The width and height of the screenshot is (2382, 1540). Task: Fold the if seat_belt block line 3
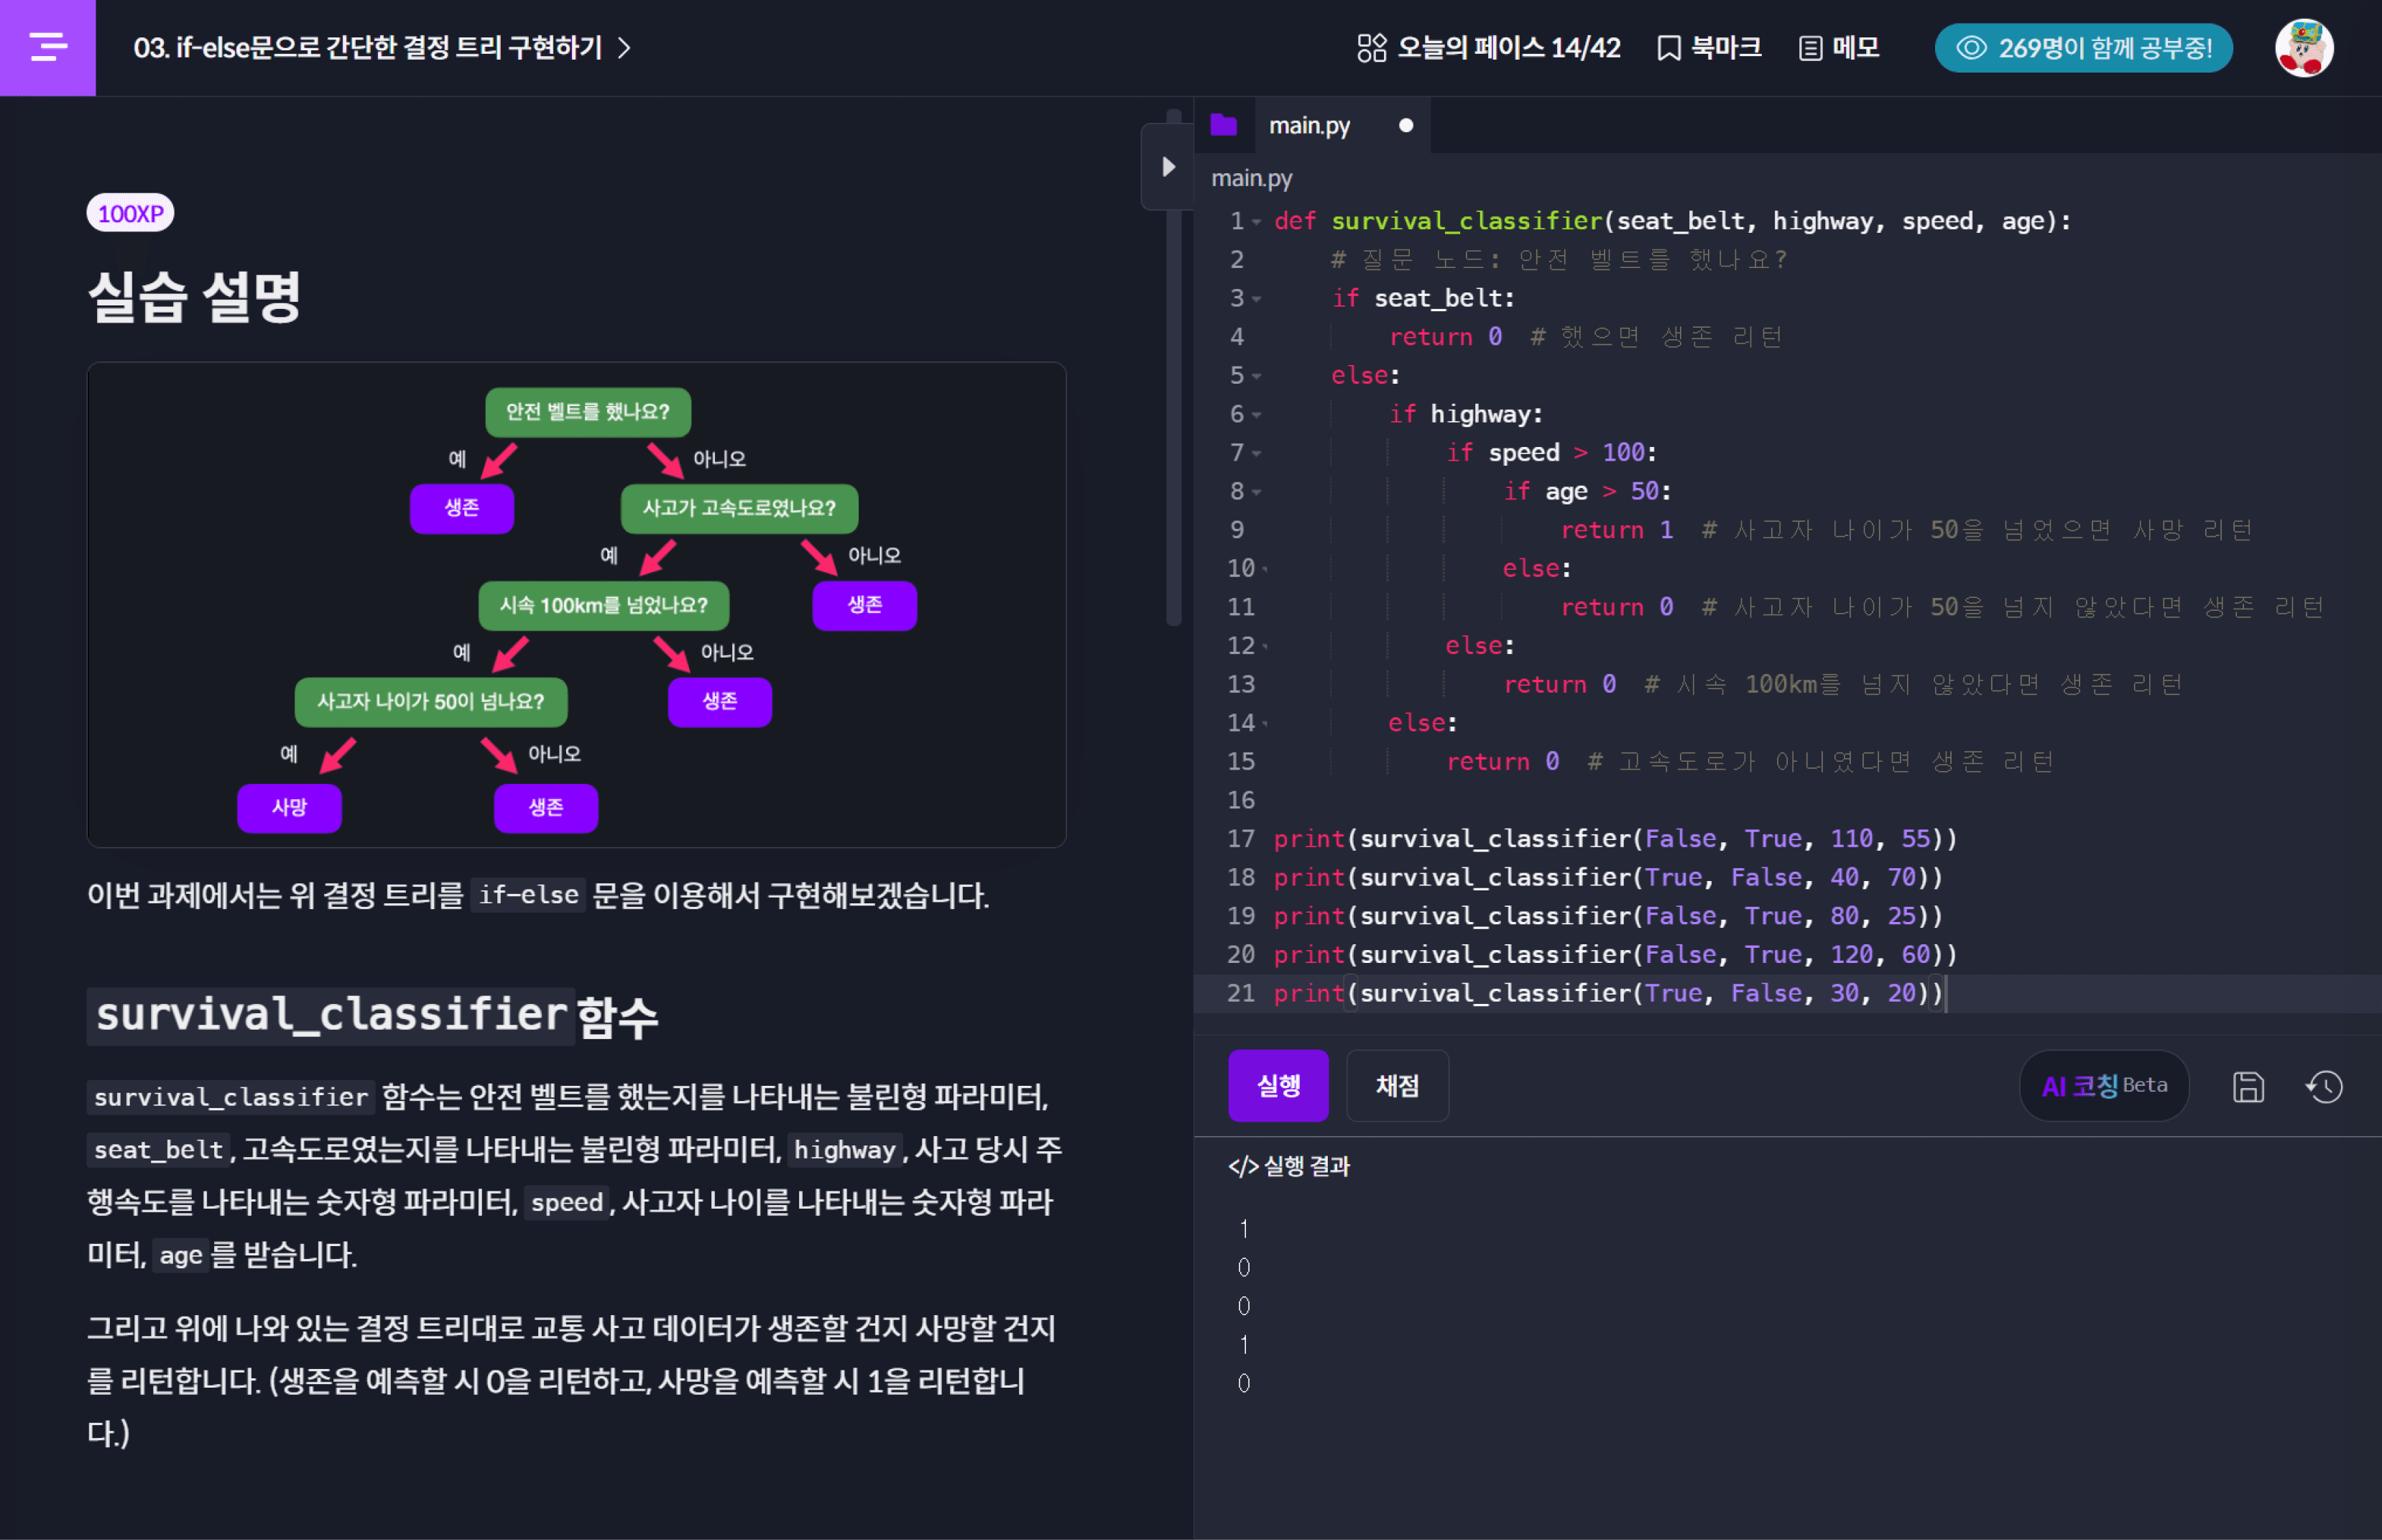coord(1257,299)
